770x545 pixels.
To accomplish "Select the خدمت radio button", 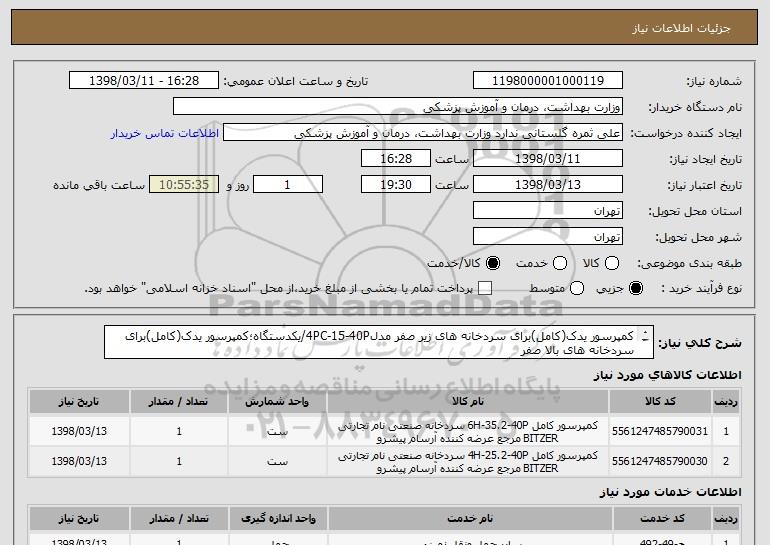I will [x=560, y=263].
